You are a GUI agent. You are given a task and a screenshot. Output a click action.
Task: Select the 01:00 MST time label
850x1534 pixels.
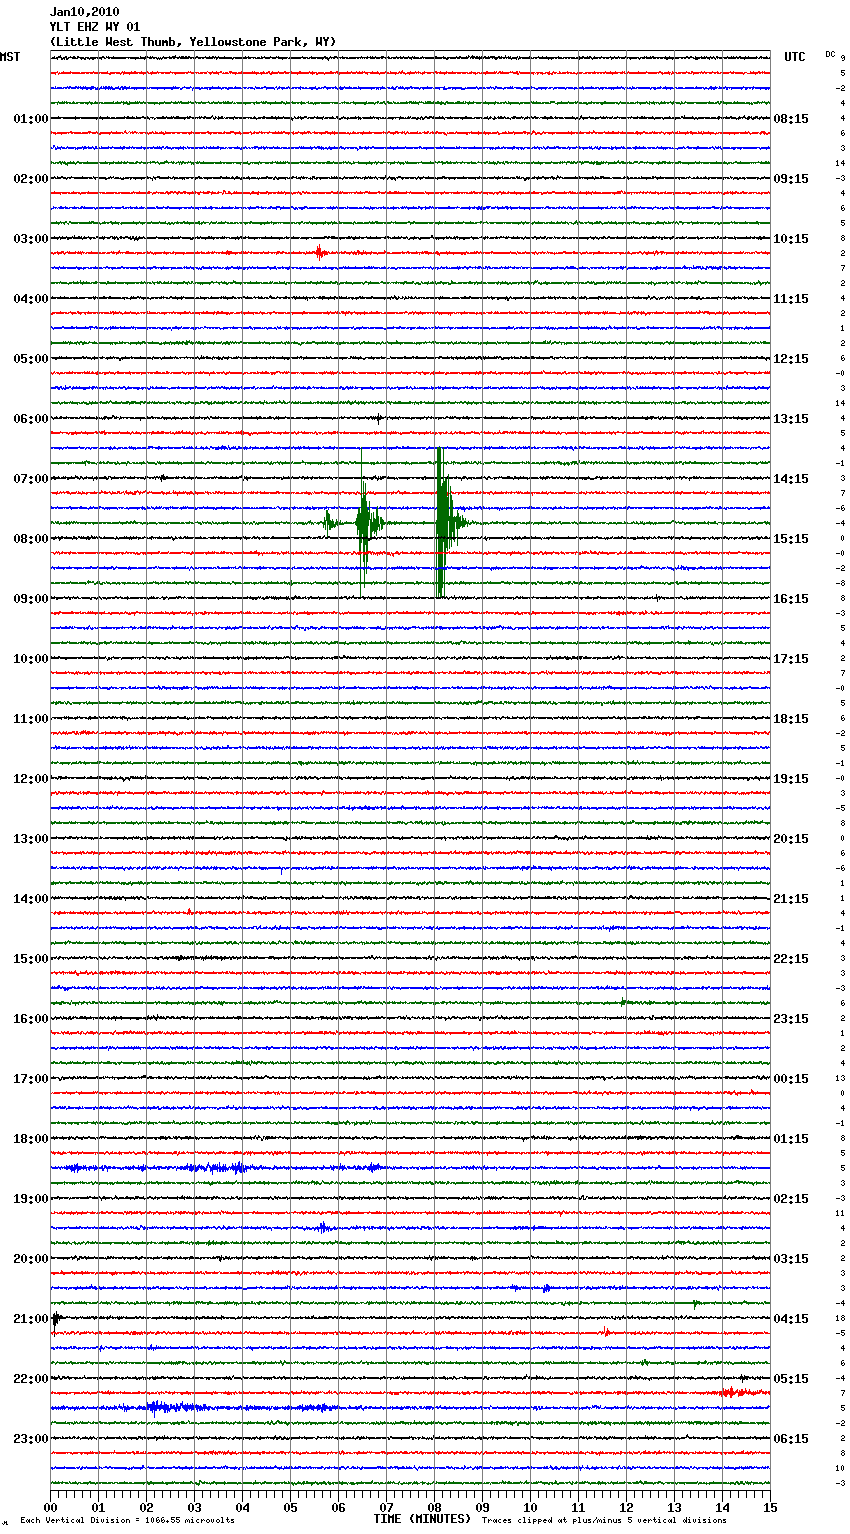[31, 119]
